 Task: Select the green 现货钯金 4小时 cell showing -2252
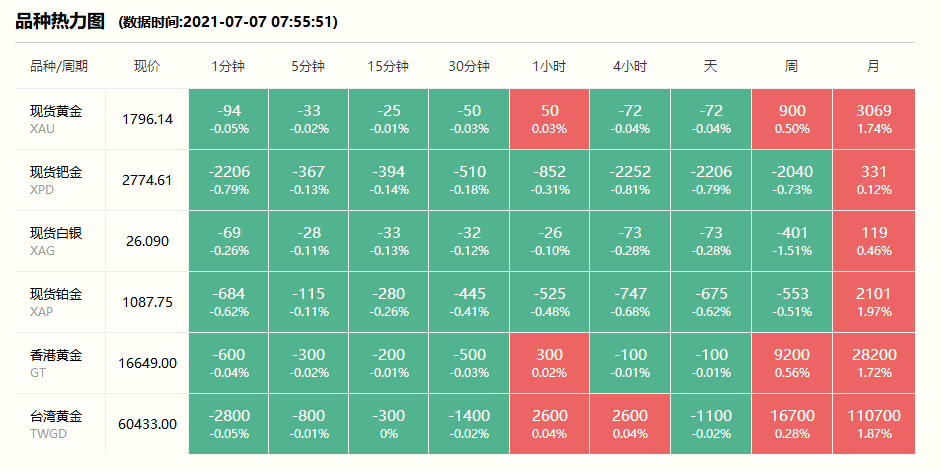coord(630,179)
